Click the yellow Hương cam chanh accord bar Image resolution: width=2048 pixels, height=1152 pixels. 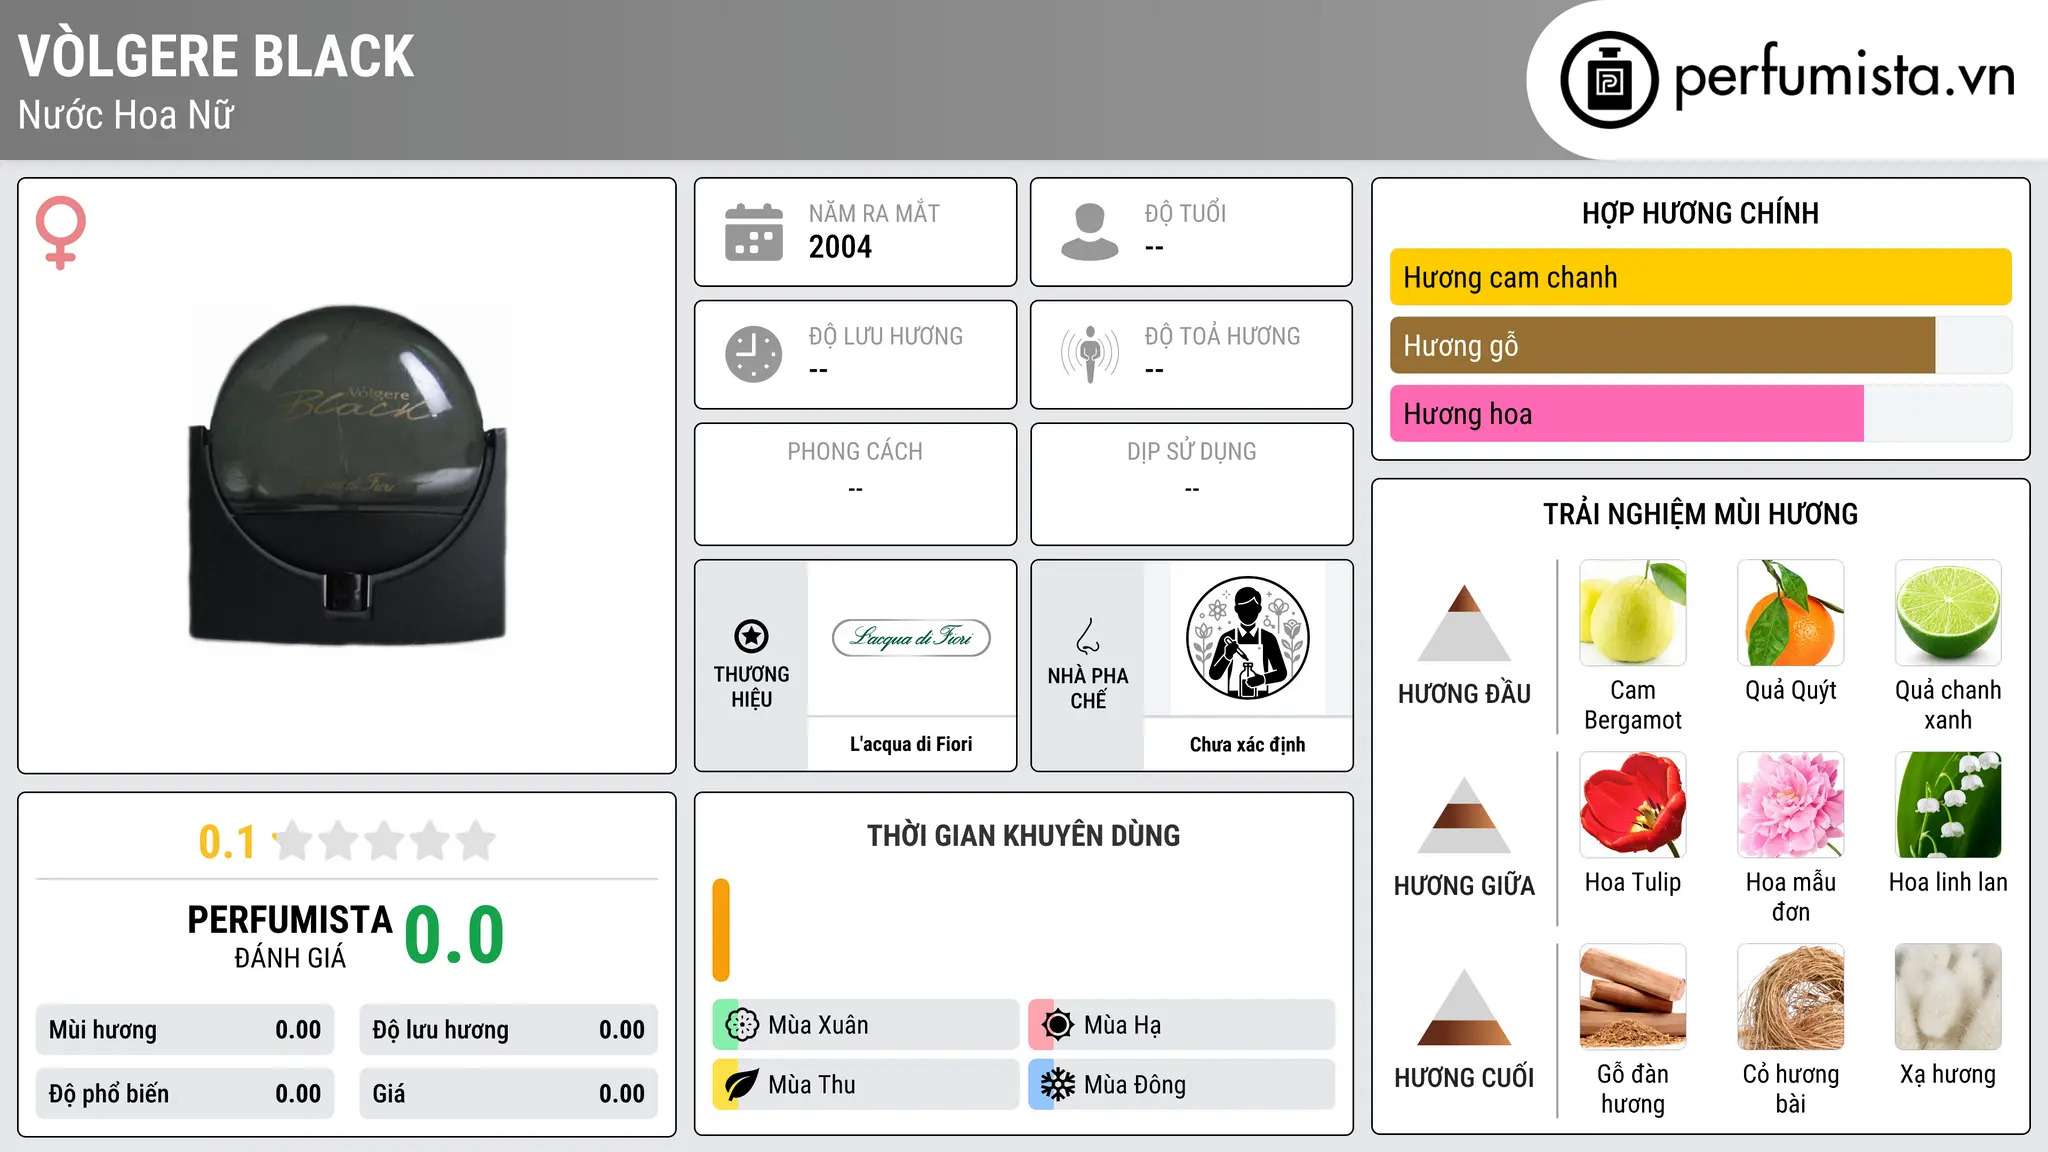pos(1700,277)
